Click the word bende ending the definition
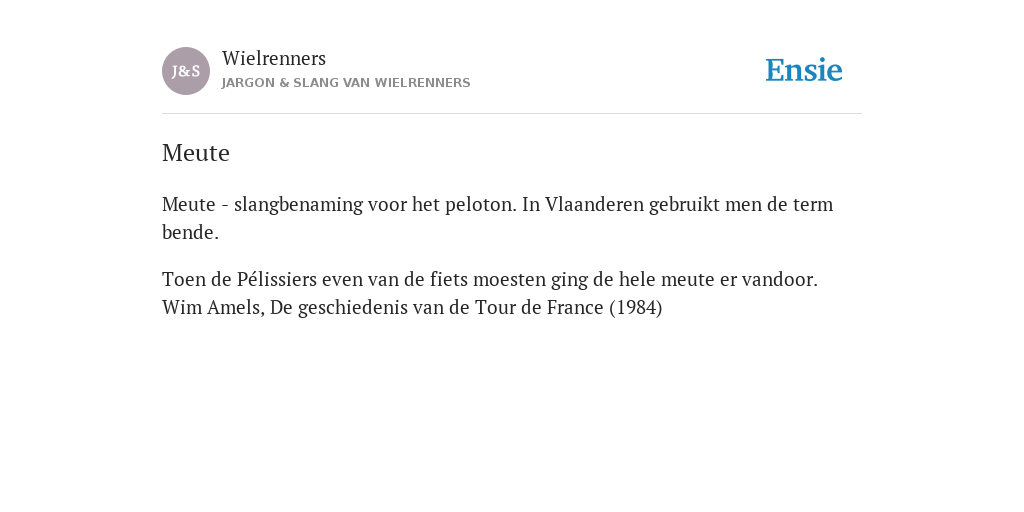This screenshot has height=512, width=1024. click(190, 232)
